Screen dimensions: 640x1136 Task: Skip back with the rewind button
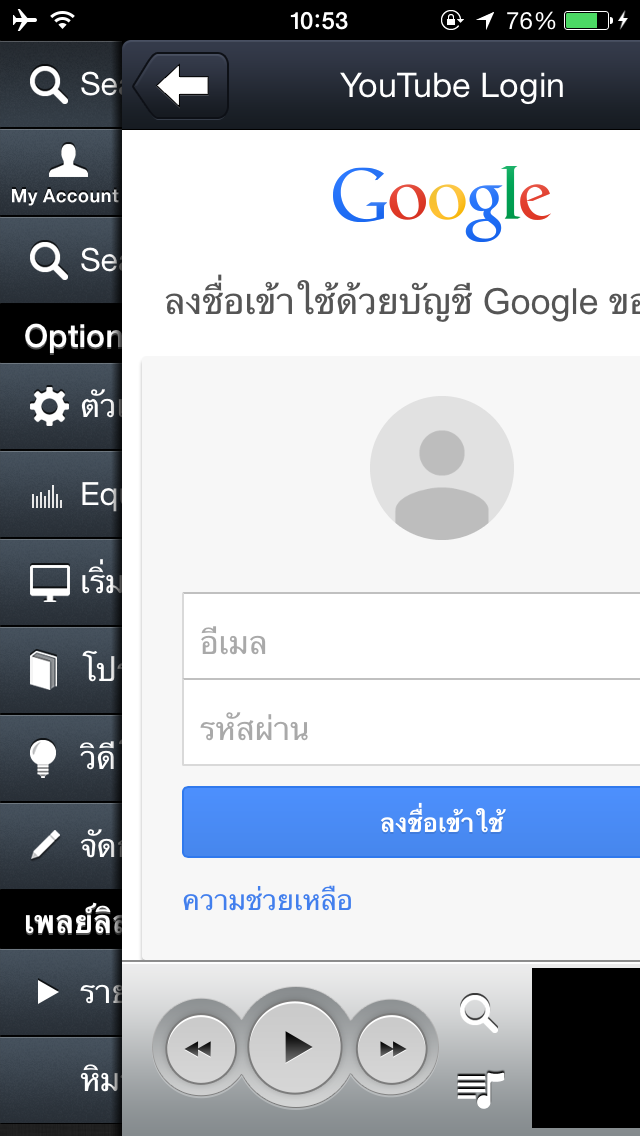[201, 1048]
